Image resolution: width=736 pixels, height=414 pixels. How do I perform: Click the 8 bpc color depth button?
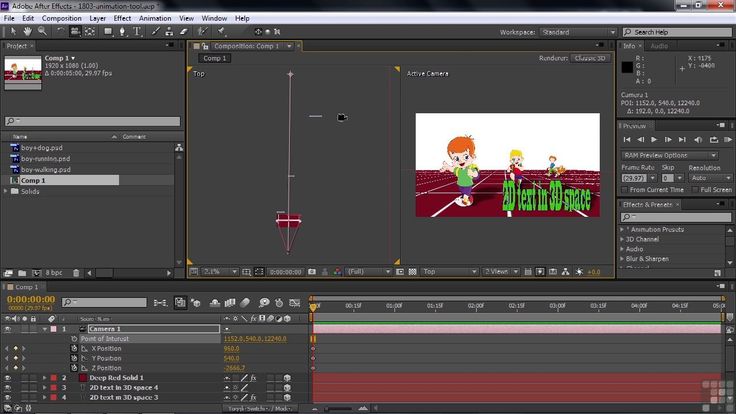[x=54, y=273]
